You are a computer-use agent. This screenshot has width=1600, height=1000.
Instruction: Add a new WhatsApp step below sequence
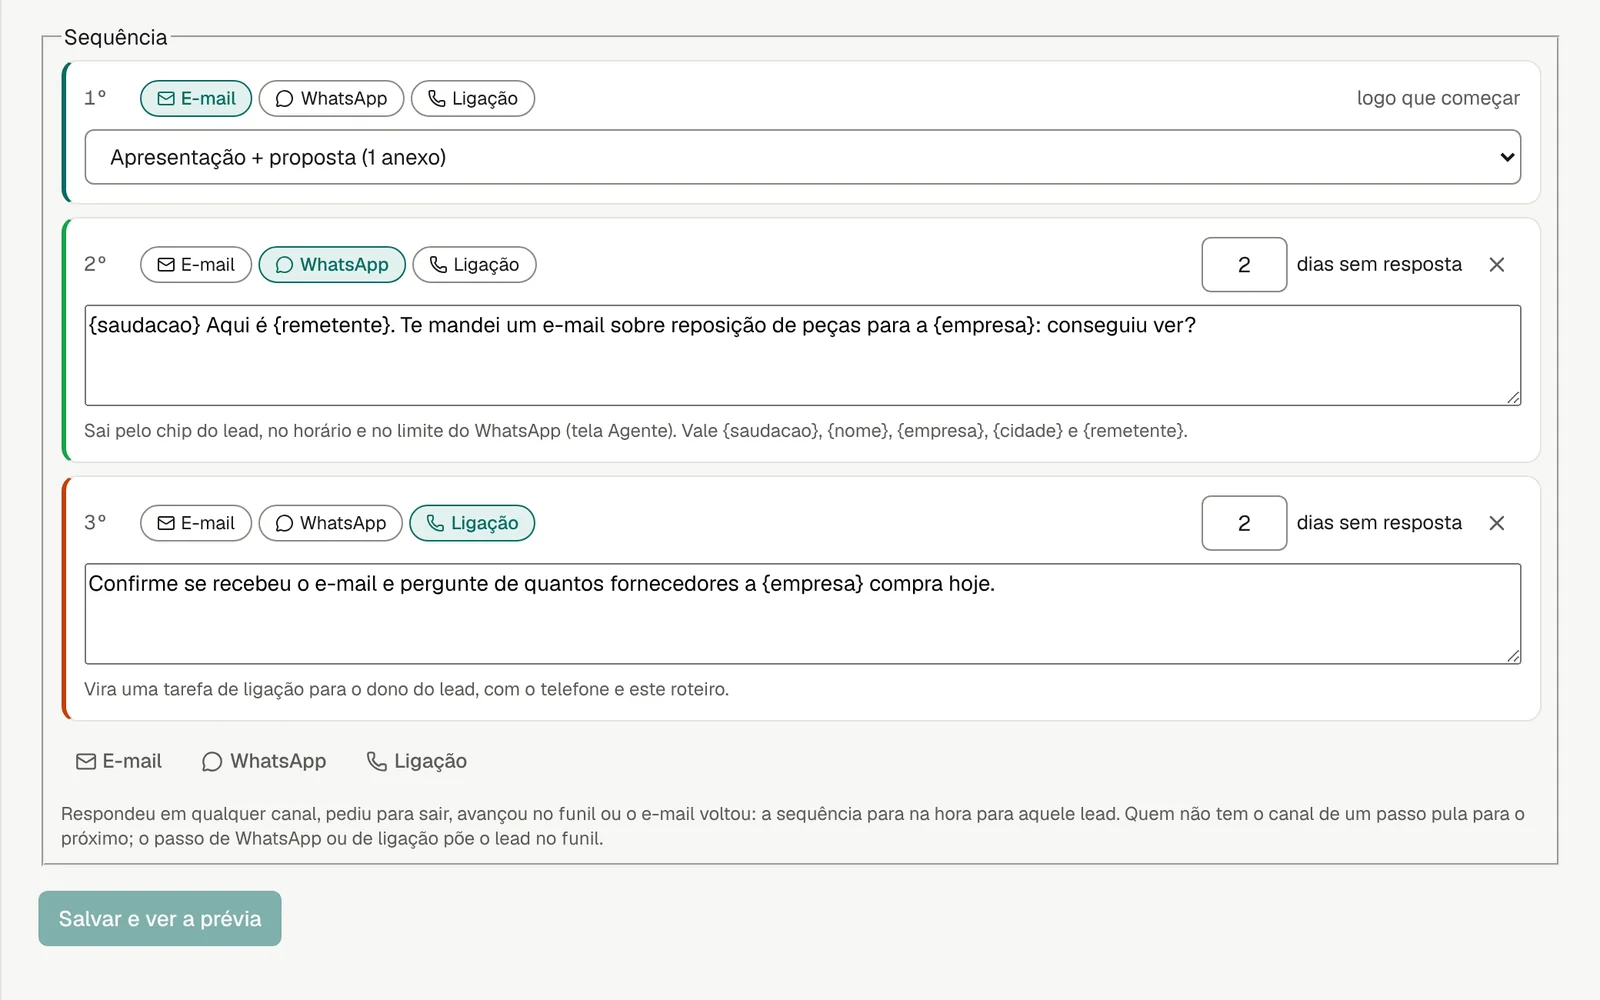tap(264, 762)
